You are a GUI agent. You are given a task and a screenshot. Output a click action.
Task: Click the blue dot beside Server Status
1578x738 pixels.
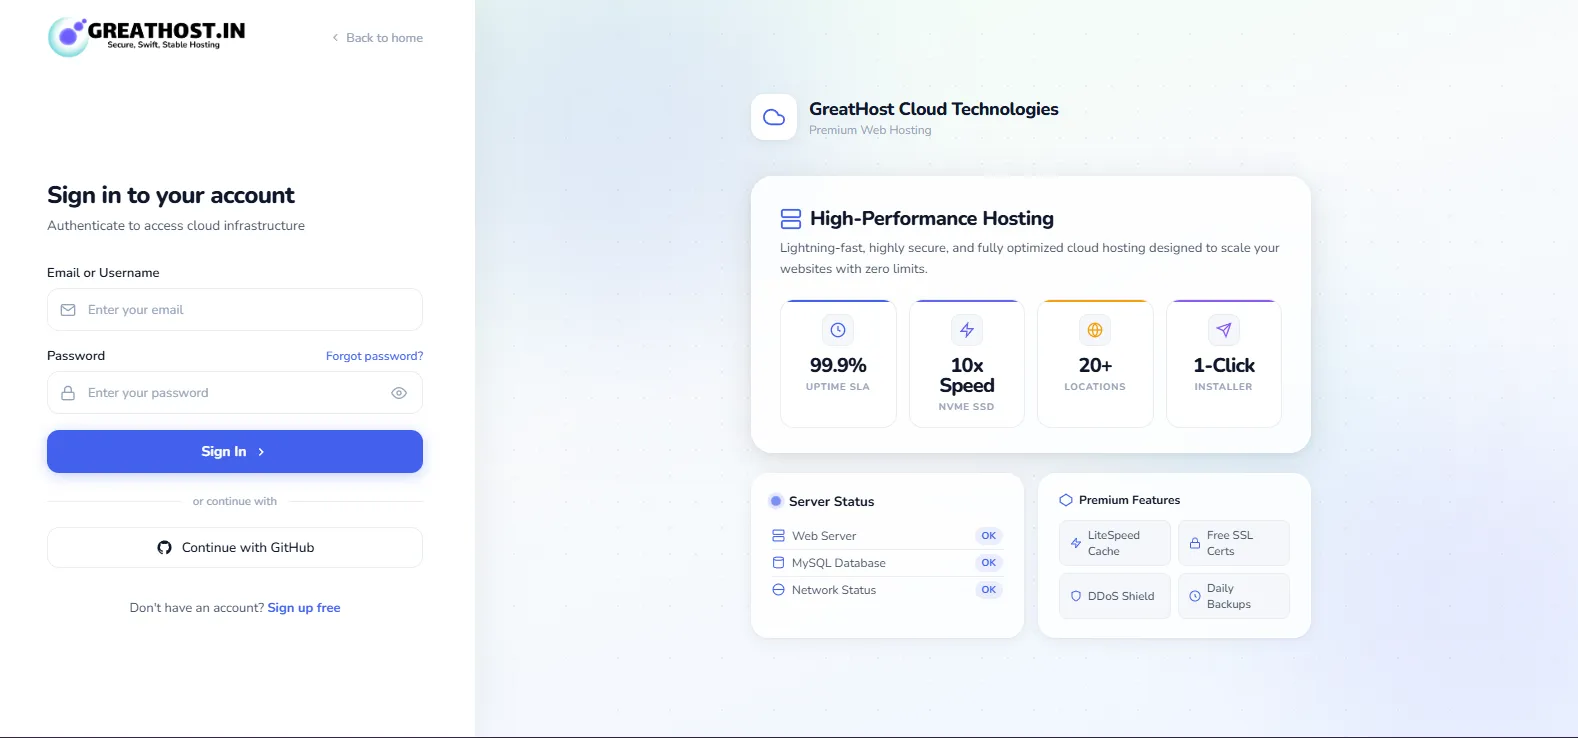pyautogui.click(x=776, y=501)
